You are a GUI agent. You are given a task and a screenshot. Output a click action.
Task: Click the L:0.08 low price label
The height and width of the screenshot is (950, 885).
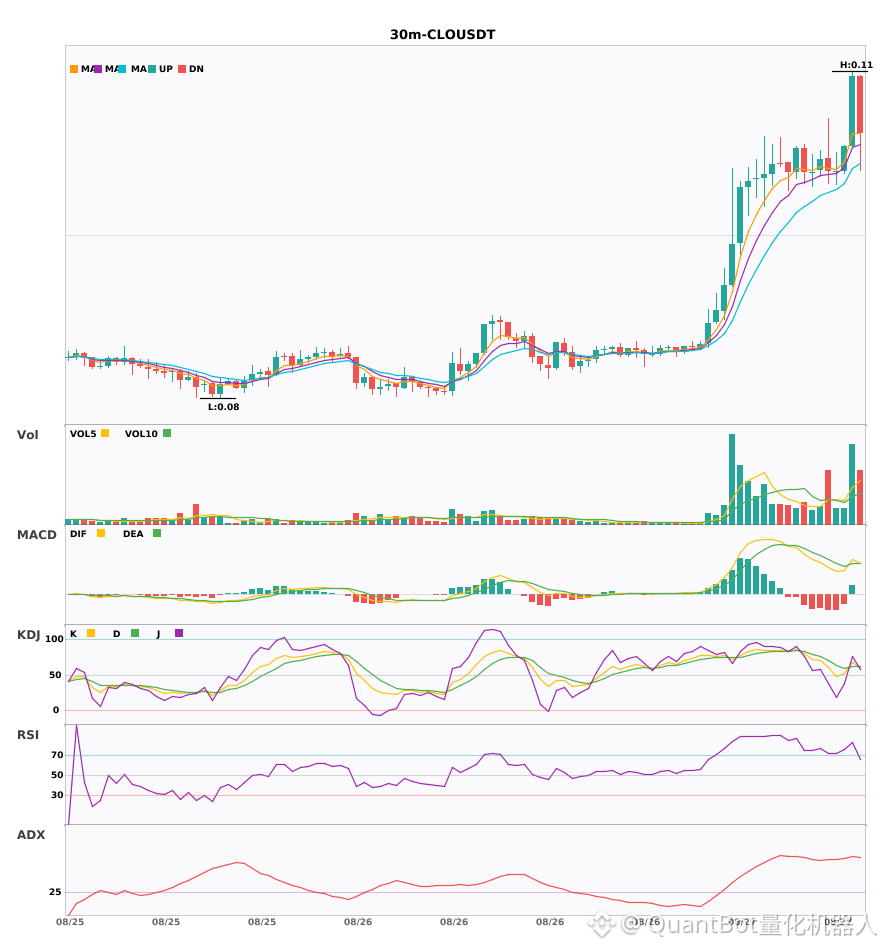(224, 407)
